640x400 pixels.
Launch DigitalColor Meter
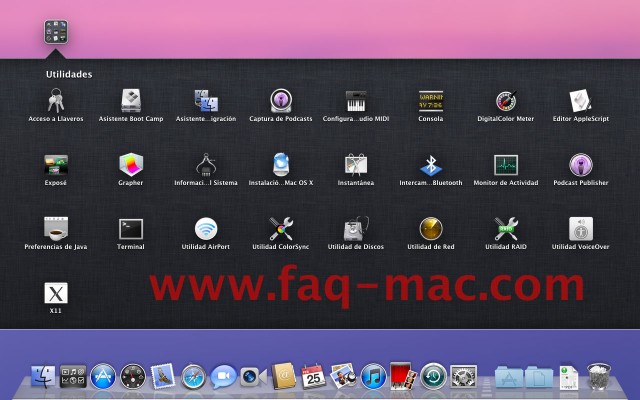pyautogui.click(x=506, y=101)
